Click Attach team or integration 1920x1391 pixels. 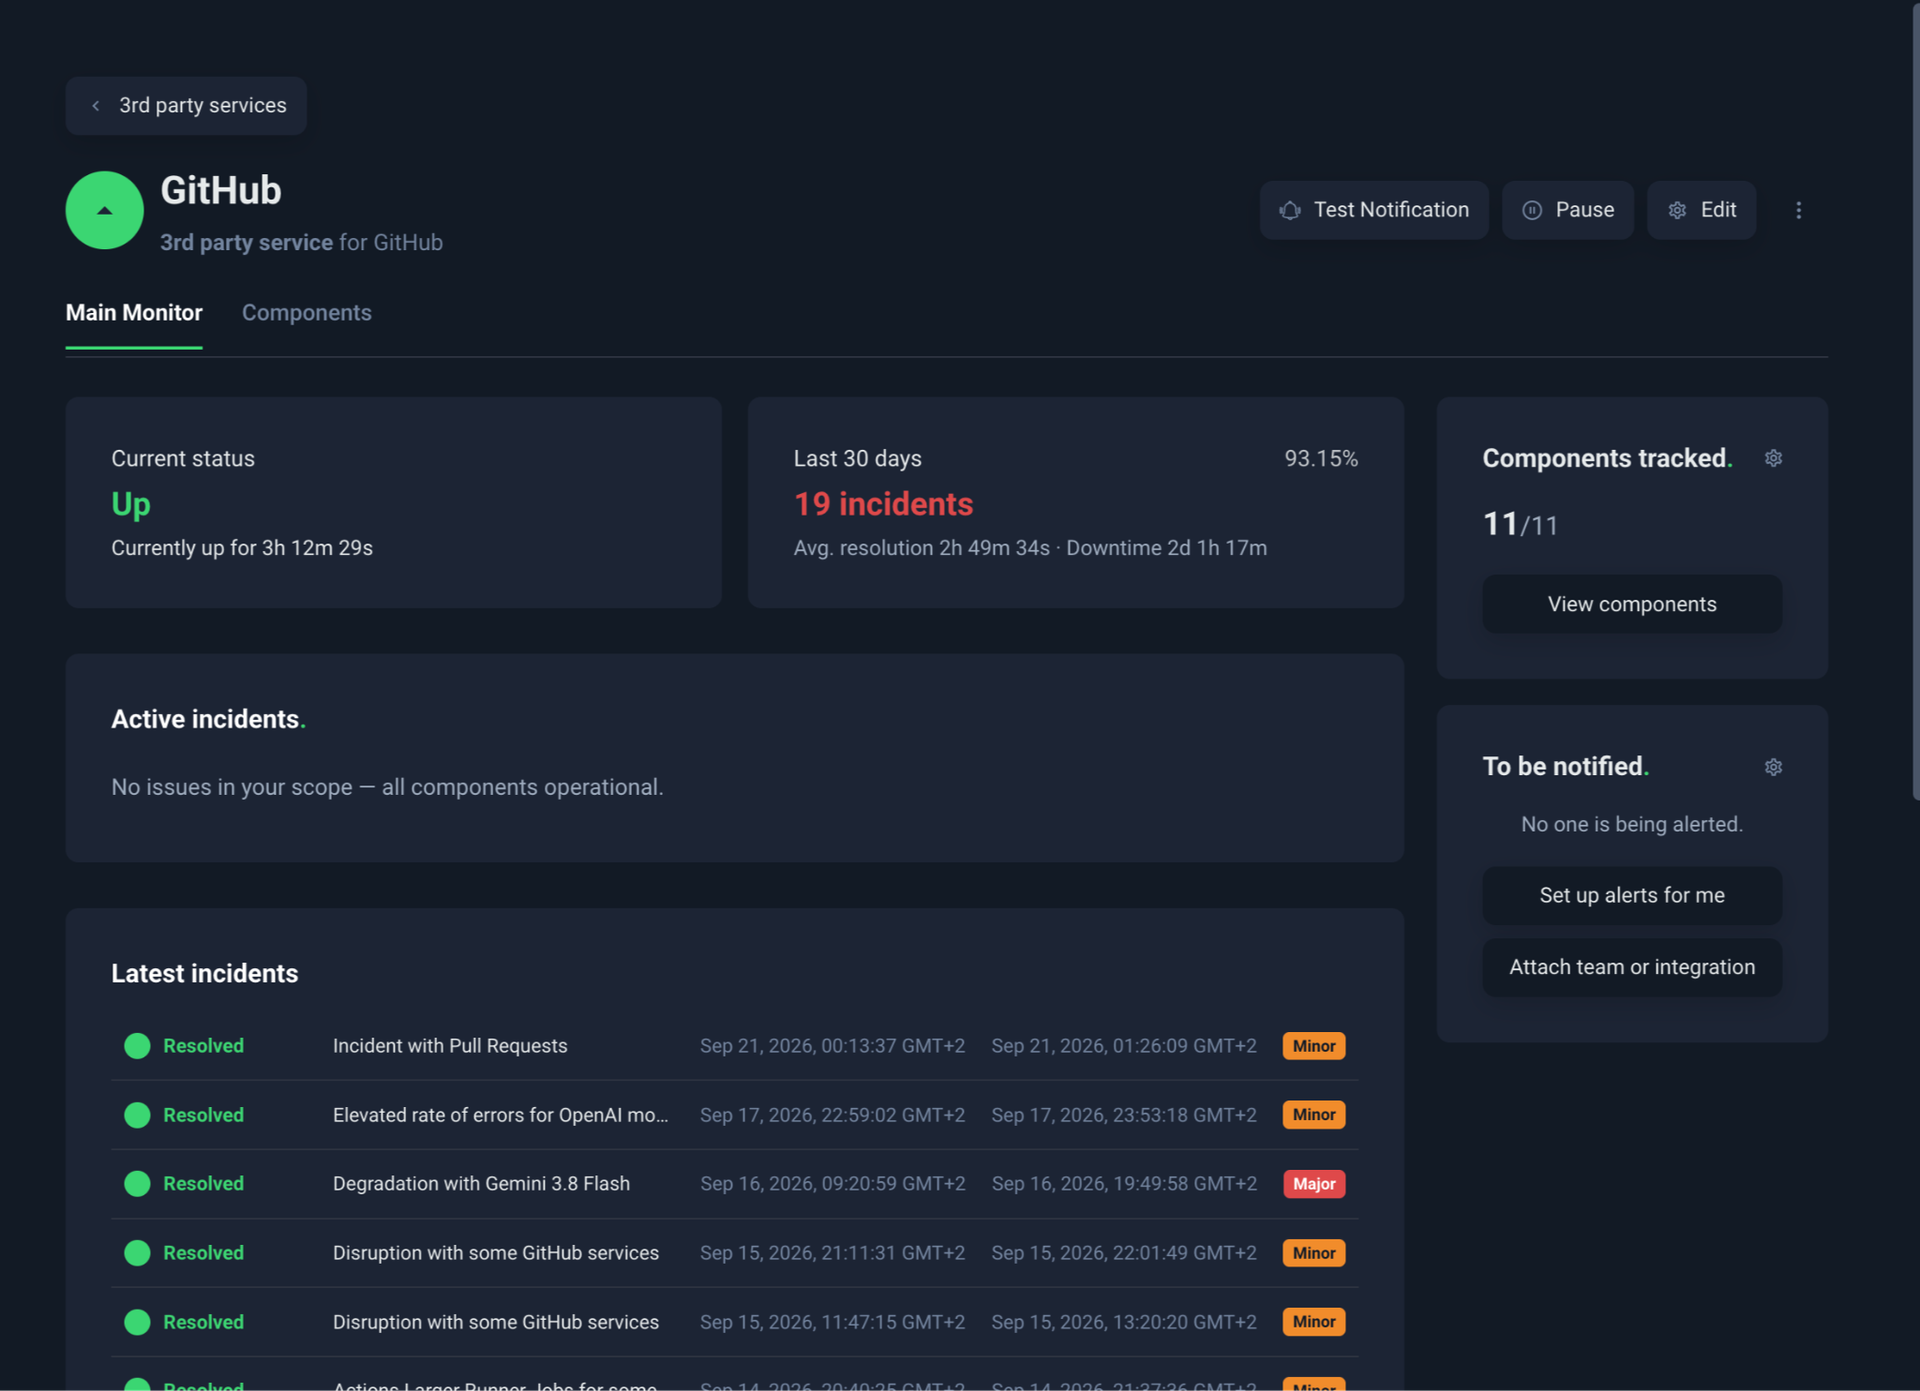pyautogui.click(x=1632, y=967)
